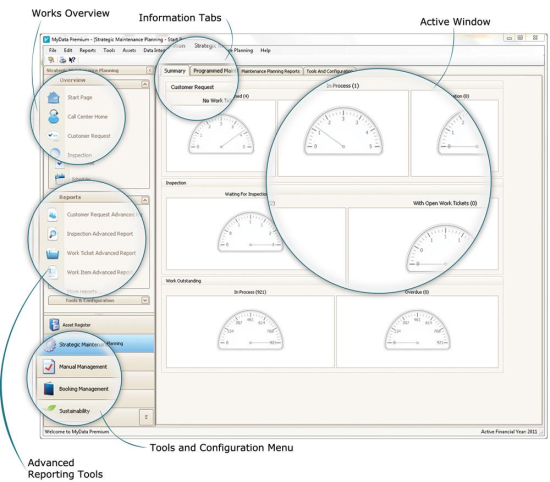Select the Booking Management book icon
This screenshot has height=482, width=550.
[x=48, y=389]
